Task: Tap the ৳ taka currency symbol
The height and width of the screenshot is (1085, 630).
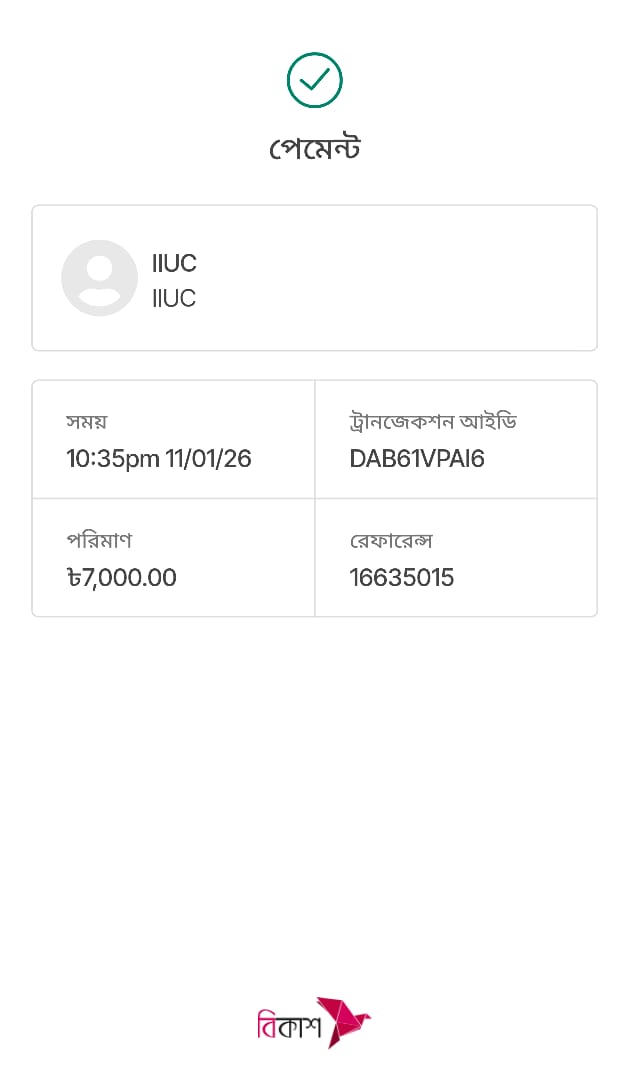Action: [x=73, y=578]
